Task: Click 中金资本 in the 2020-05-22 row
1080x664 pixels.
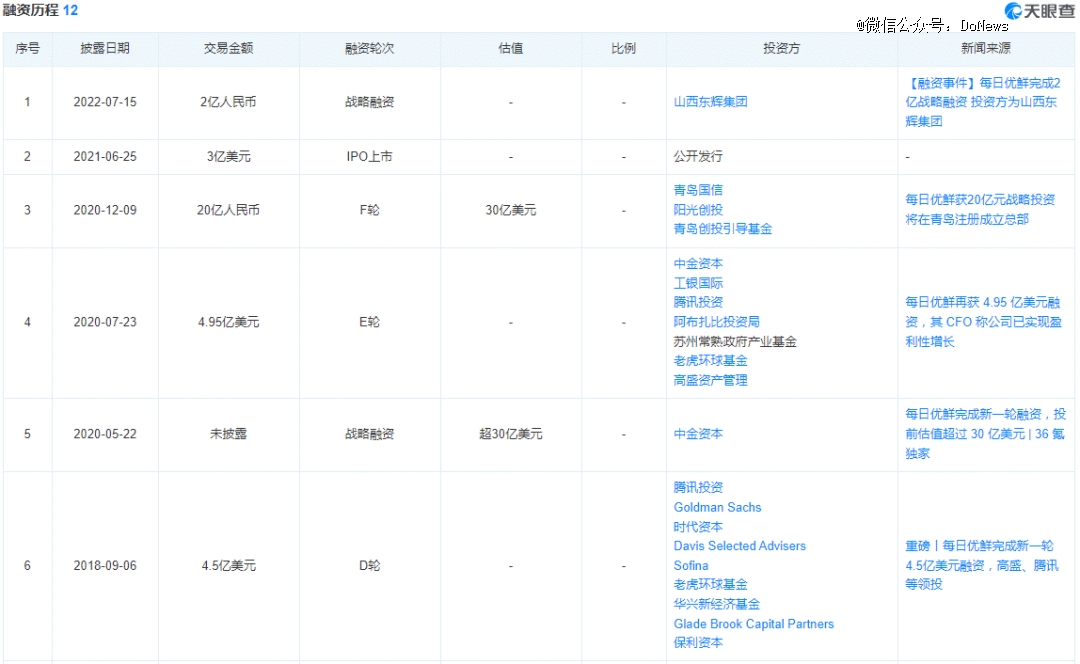Action: 698,434
